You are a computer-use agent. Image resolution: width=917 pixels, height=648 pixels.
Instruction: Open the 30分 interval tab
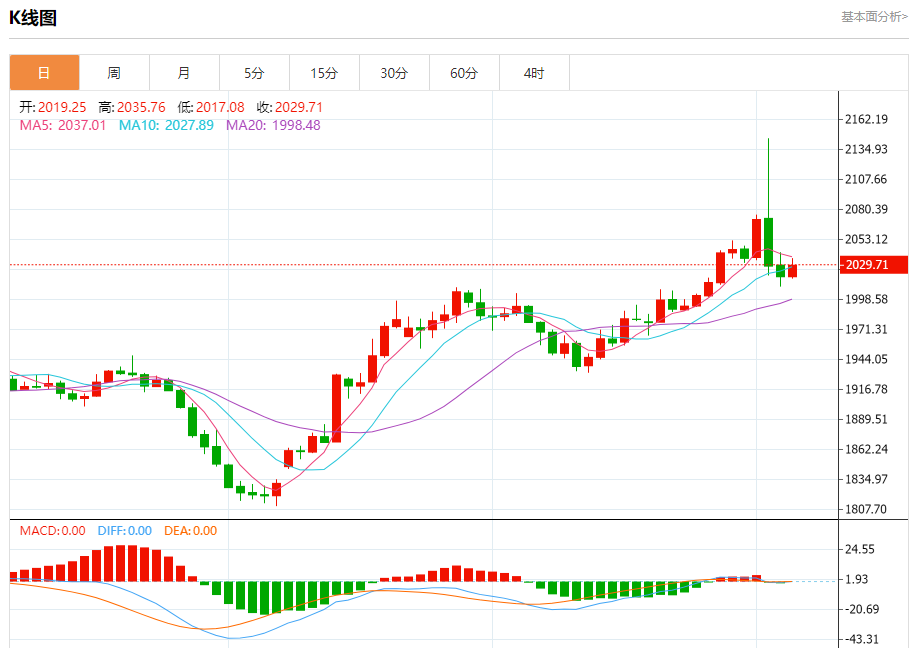pyautogui.click(x=394, y=73)
